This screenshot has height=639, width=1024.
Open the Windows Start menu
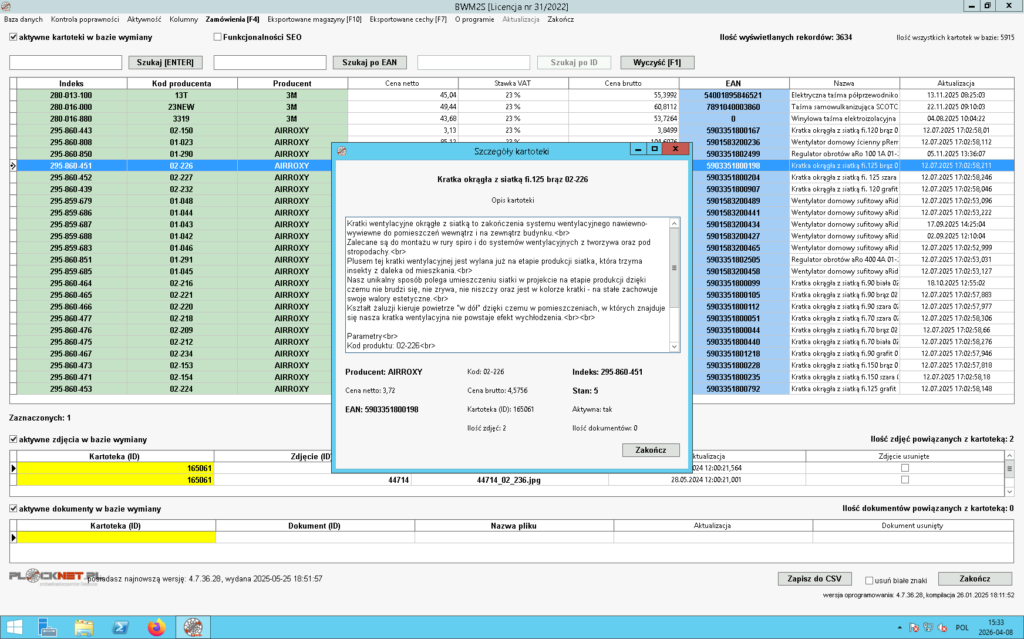pos(14,627)
